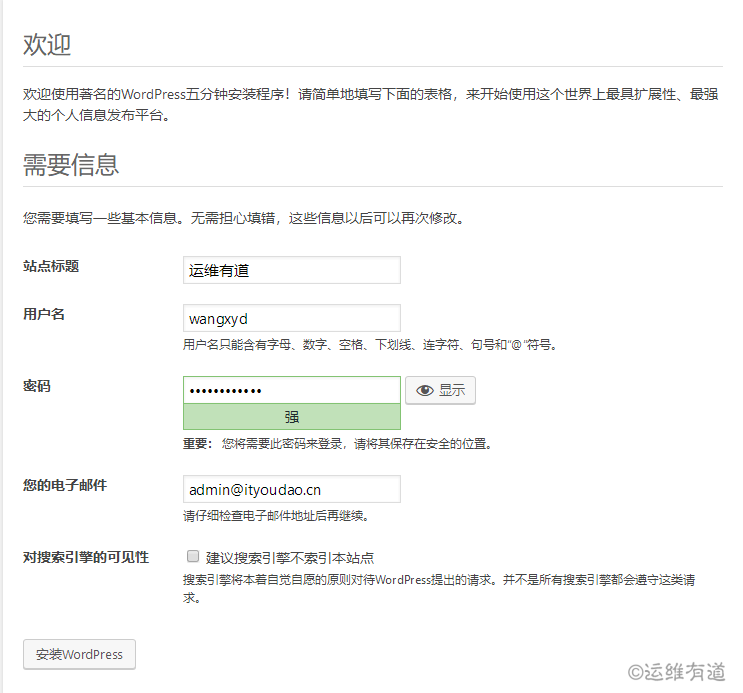Select the masked 密码 input field
Screen dimensions: 743x693
[x=291, y=390]
